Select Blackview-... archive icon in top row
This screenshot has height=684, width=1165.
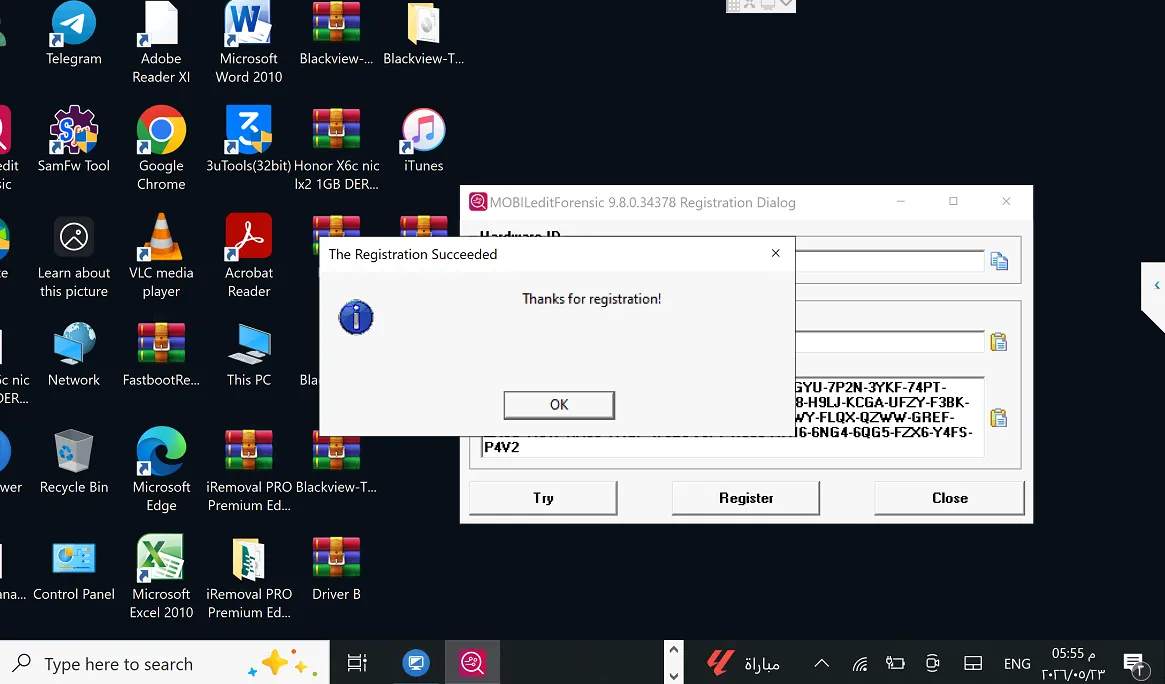[x=337, y=33]
